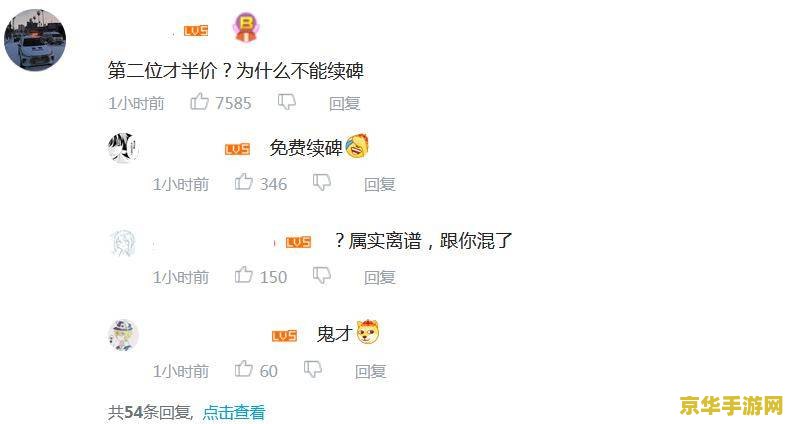Like the 属实离谱 reply with 150 likes
The image size is (789, 424).
244,275
